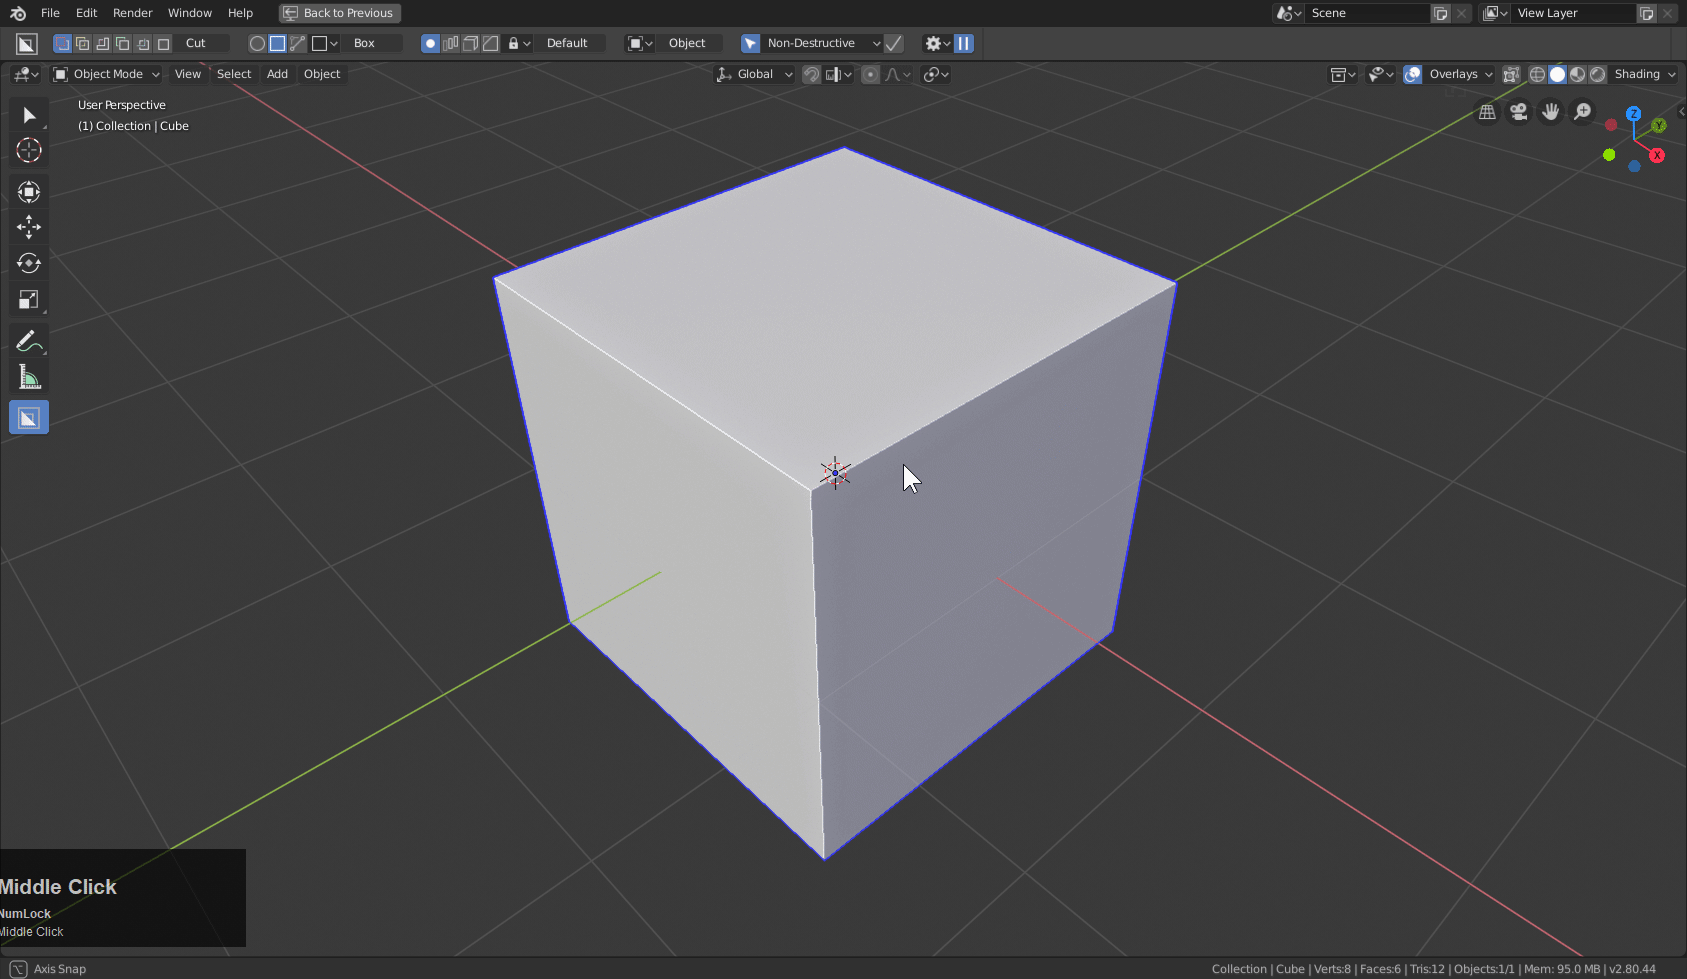Select the Rotate tool
Image resolution: width=1687 pixels, height=979 pixels.
pos(29,263)
